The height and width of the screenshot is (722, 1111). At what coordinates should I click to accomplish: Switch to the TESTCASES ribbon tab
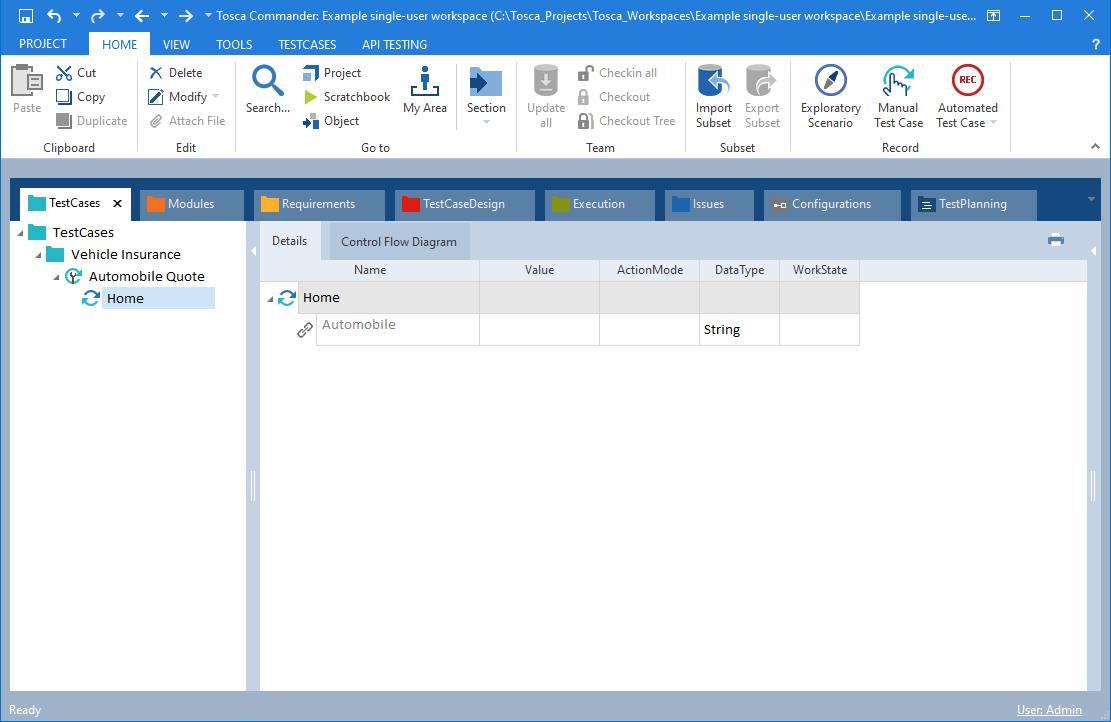coord(307,44)
